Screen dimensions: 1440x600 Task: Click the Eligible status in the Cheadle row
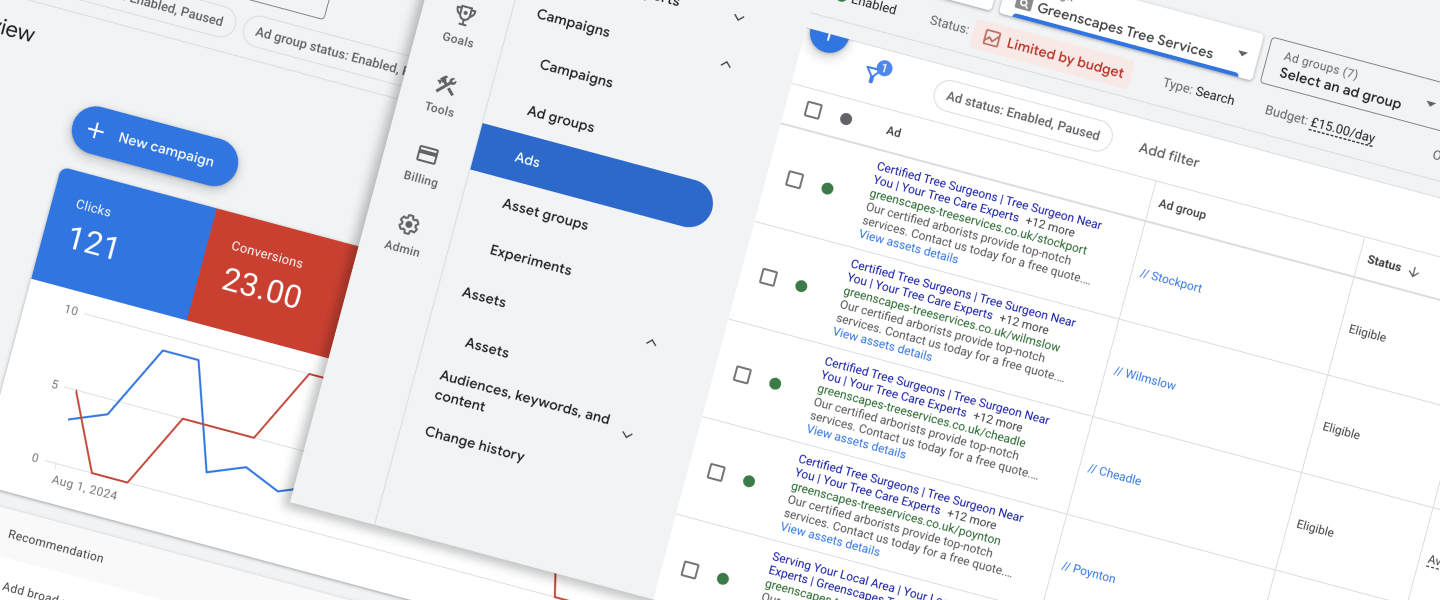1316,527
